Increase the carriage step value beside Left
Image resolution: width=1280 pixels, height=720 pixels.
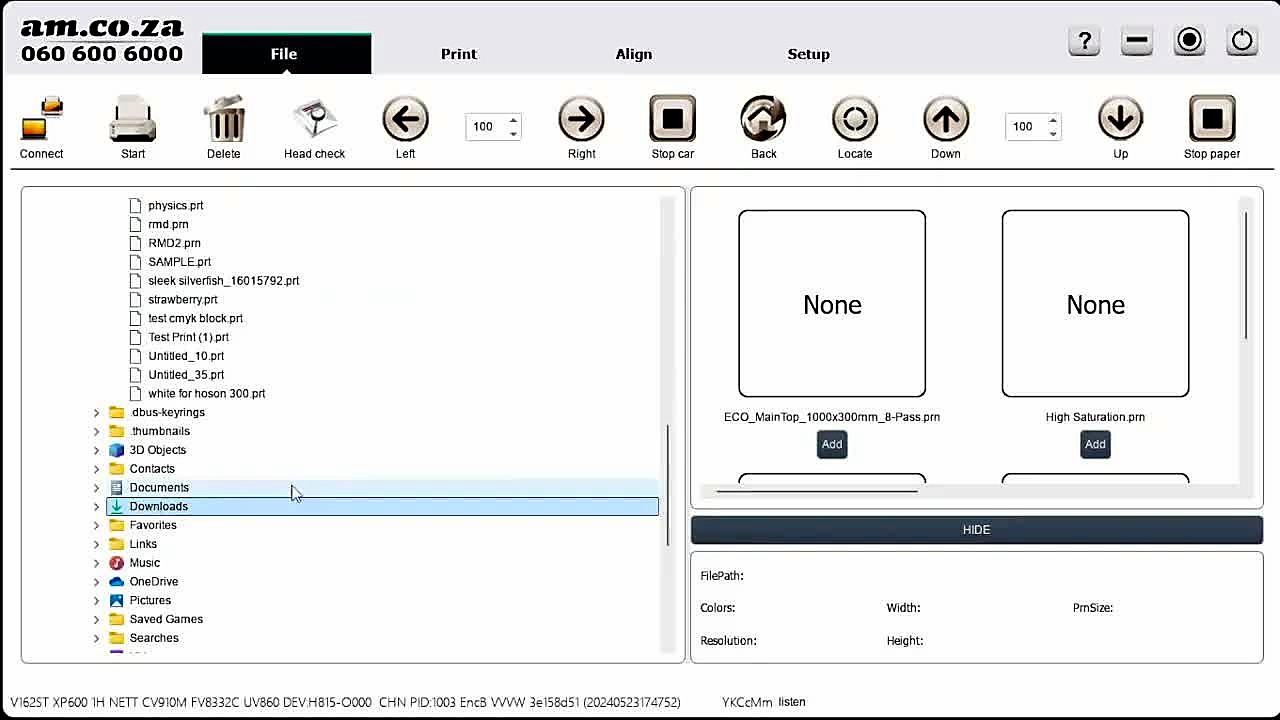(514, 120)
